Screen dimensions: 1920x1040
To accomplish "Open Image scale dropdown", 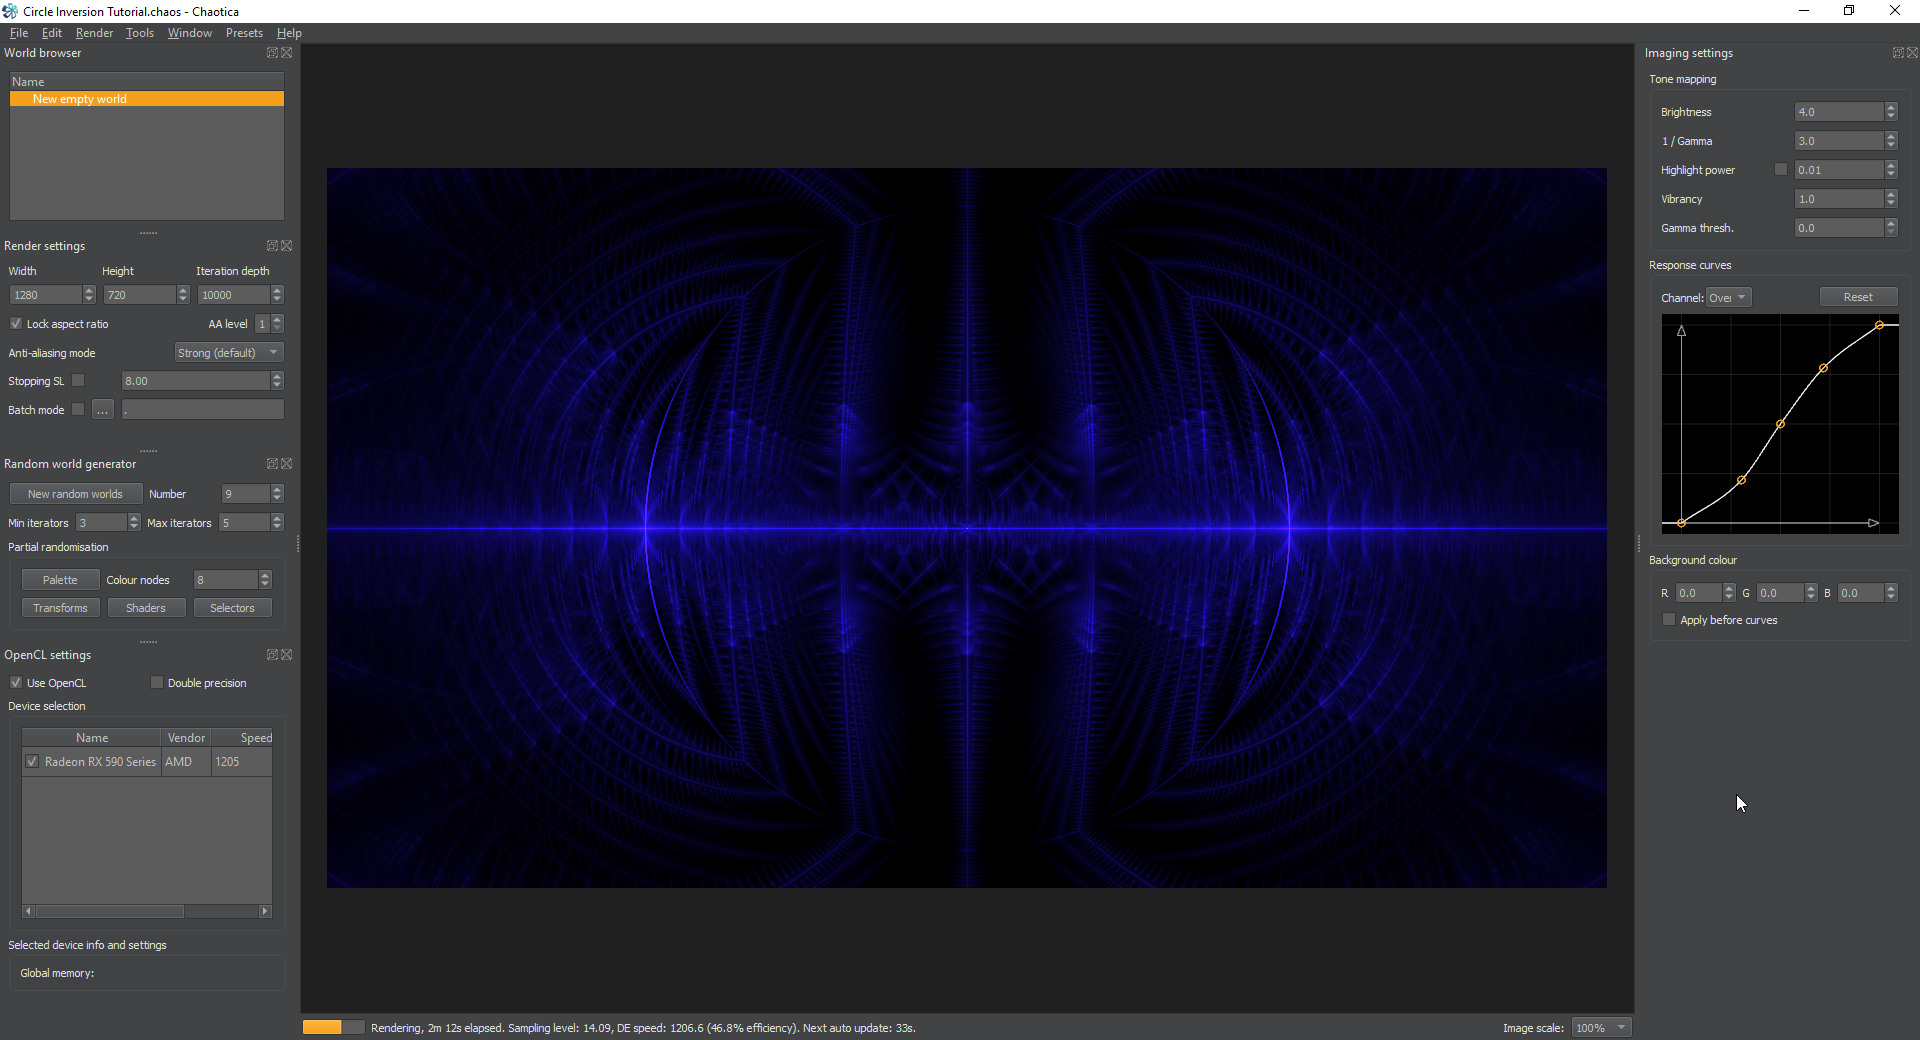I will point(1601,1028).
